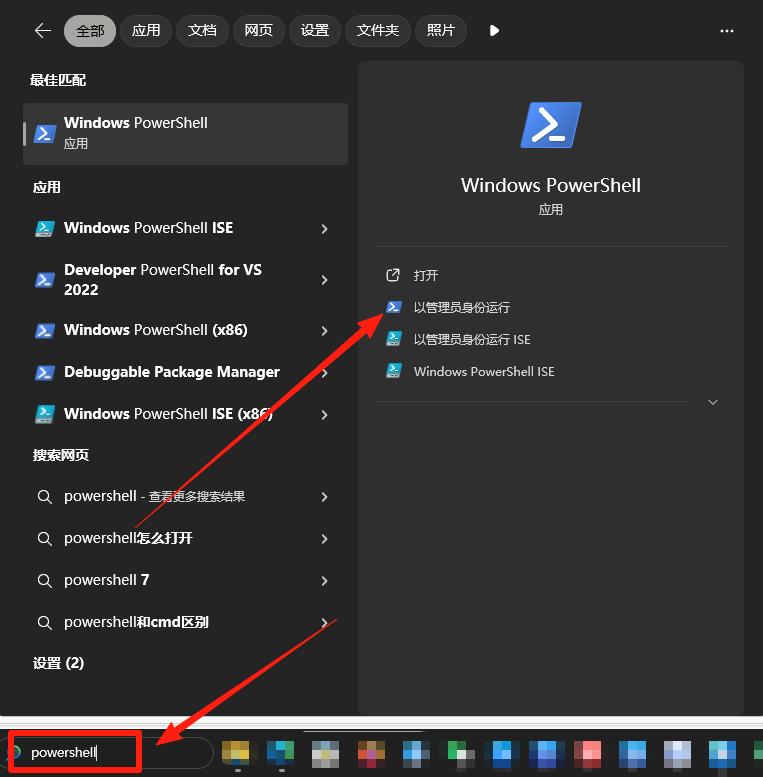Click the magnifier icon for powershell和cmd区别
The width and height of the screenshot is (763, 777).
45,623
